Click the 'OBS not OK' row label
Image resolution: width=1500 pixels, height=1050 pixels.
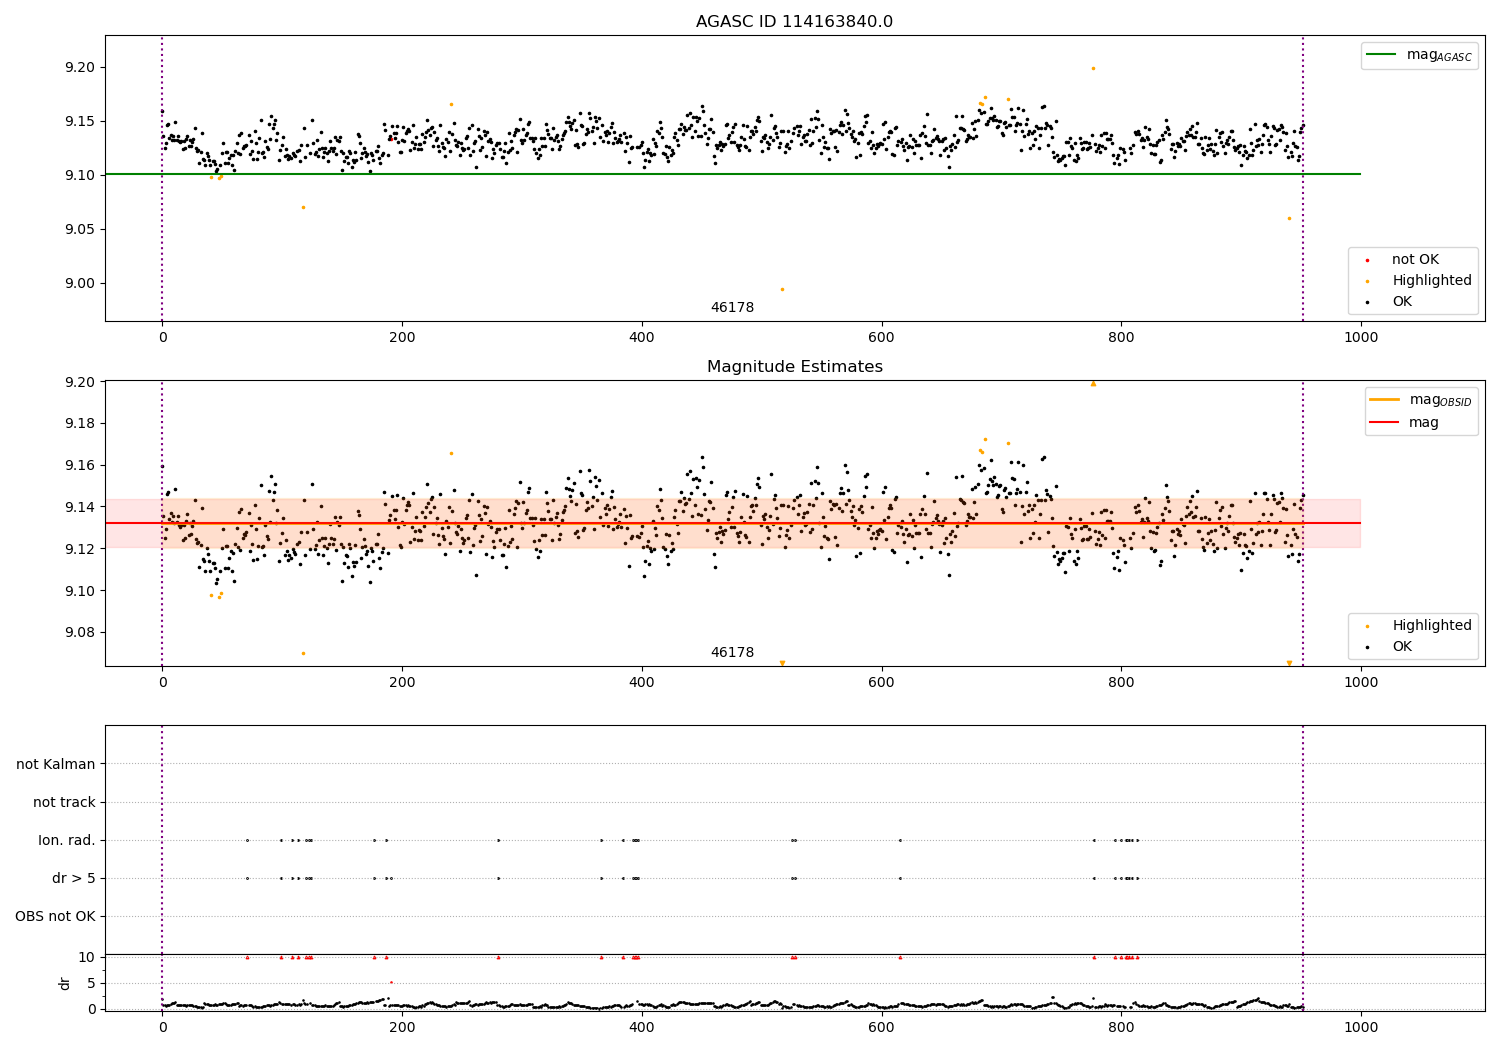[55, 917]
